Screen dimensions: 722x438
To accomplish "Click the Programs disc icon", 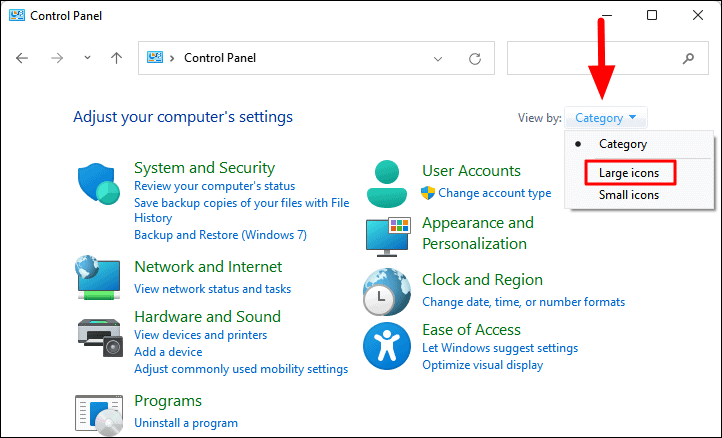I will [99, 415].
